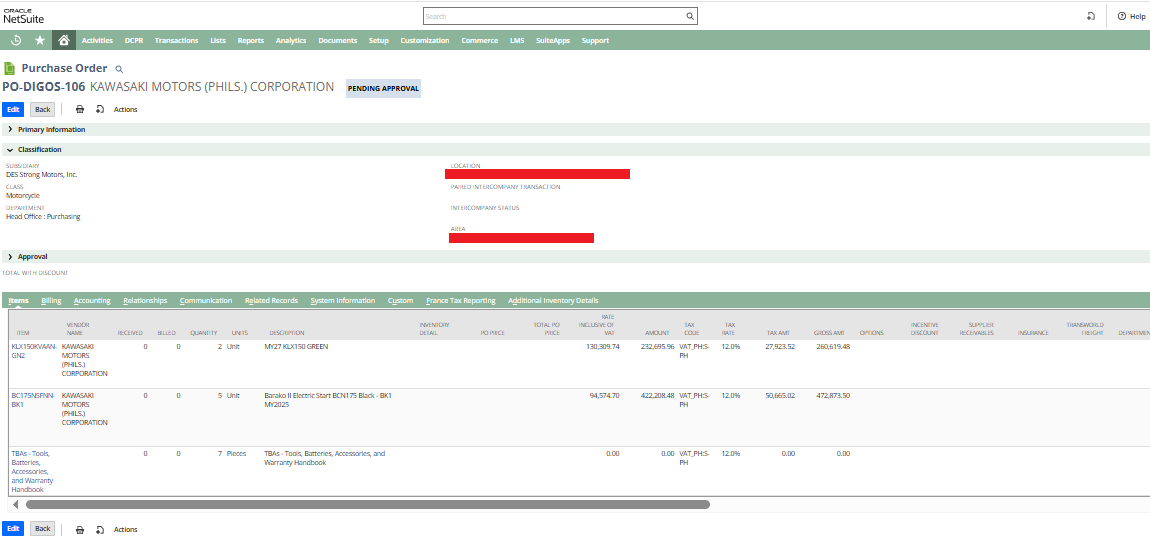The height and width of the screenshot is (540, 1150).
Task: Open the DCPR menu
Action: 133,40
